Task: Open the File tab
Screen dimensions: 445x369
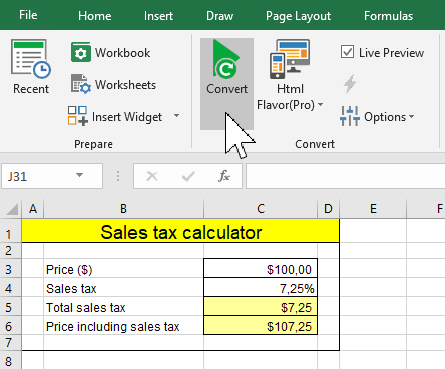Action: click(x=28, y=15)
